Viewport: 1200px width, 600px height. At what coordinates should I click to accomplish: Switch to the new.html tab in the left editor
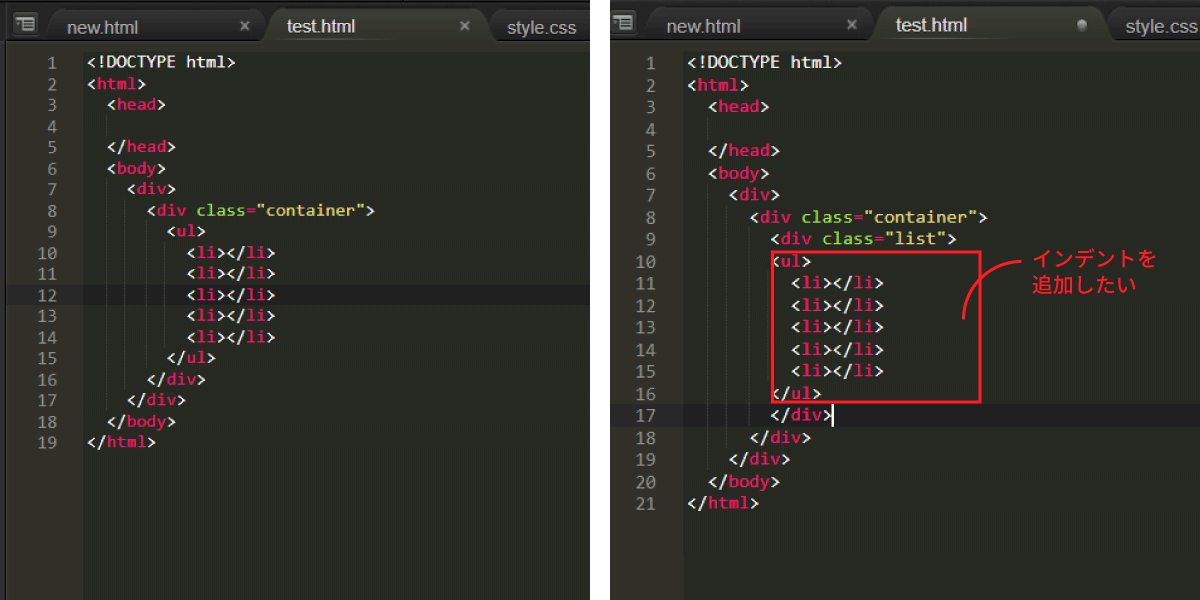(x=102, y=27)
